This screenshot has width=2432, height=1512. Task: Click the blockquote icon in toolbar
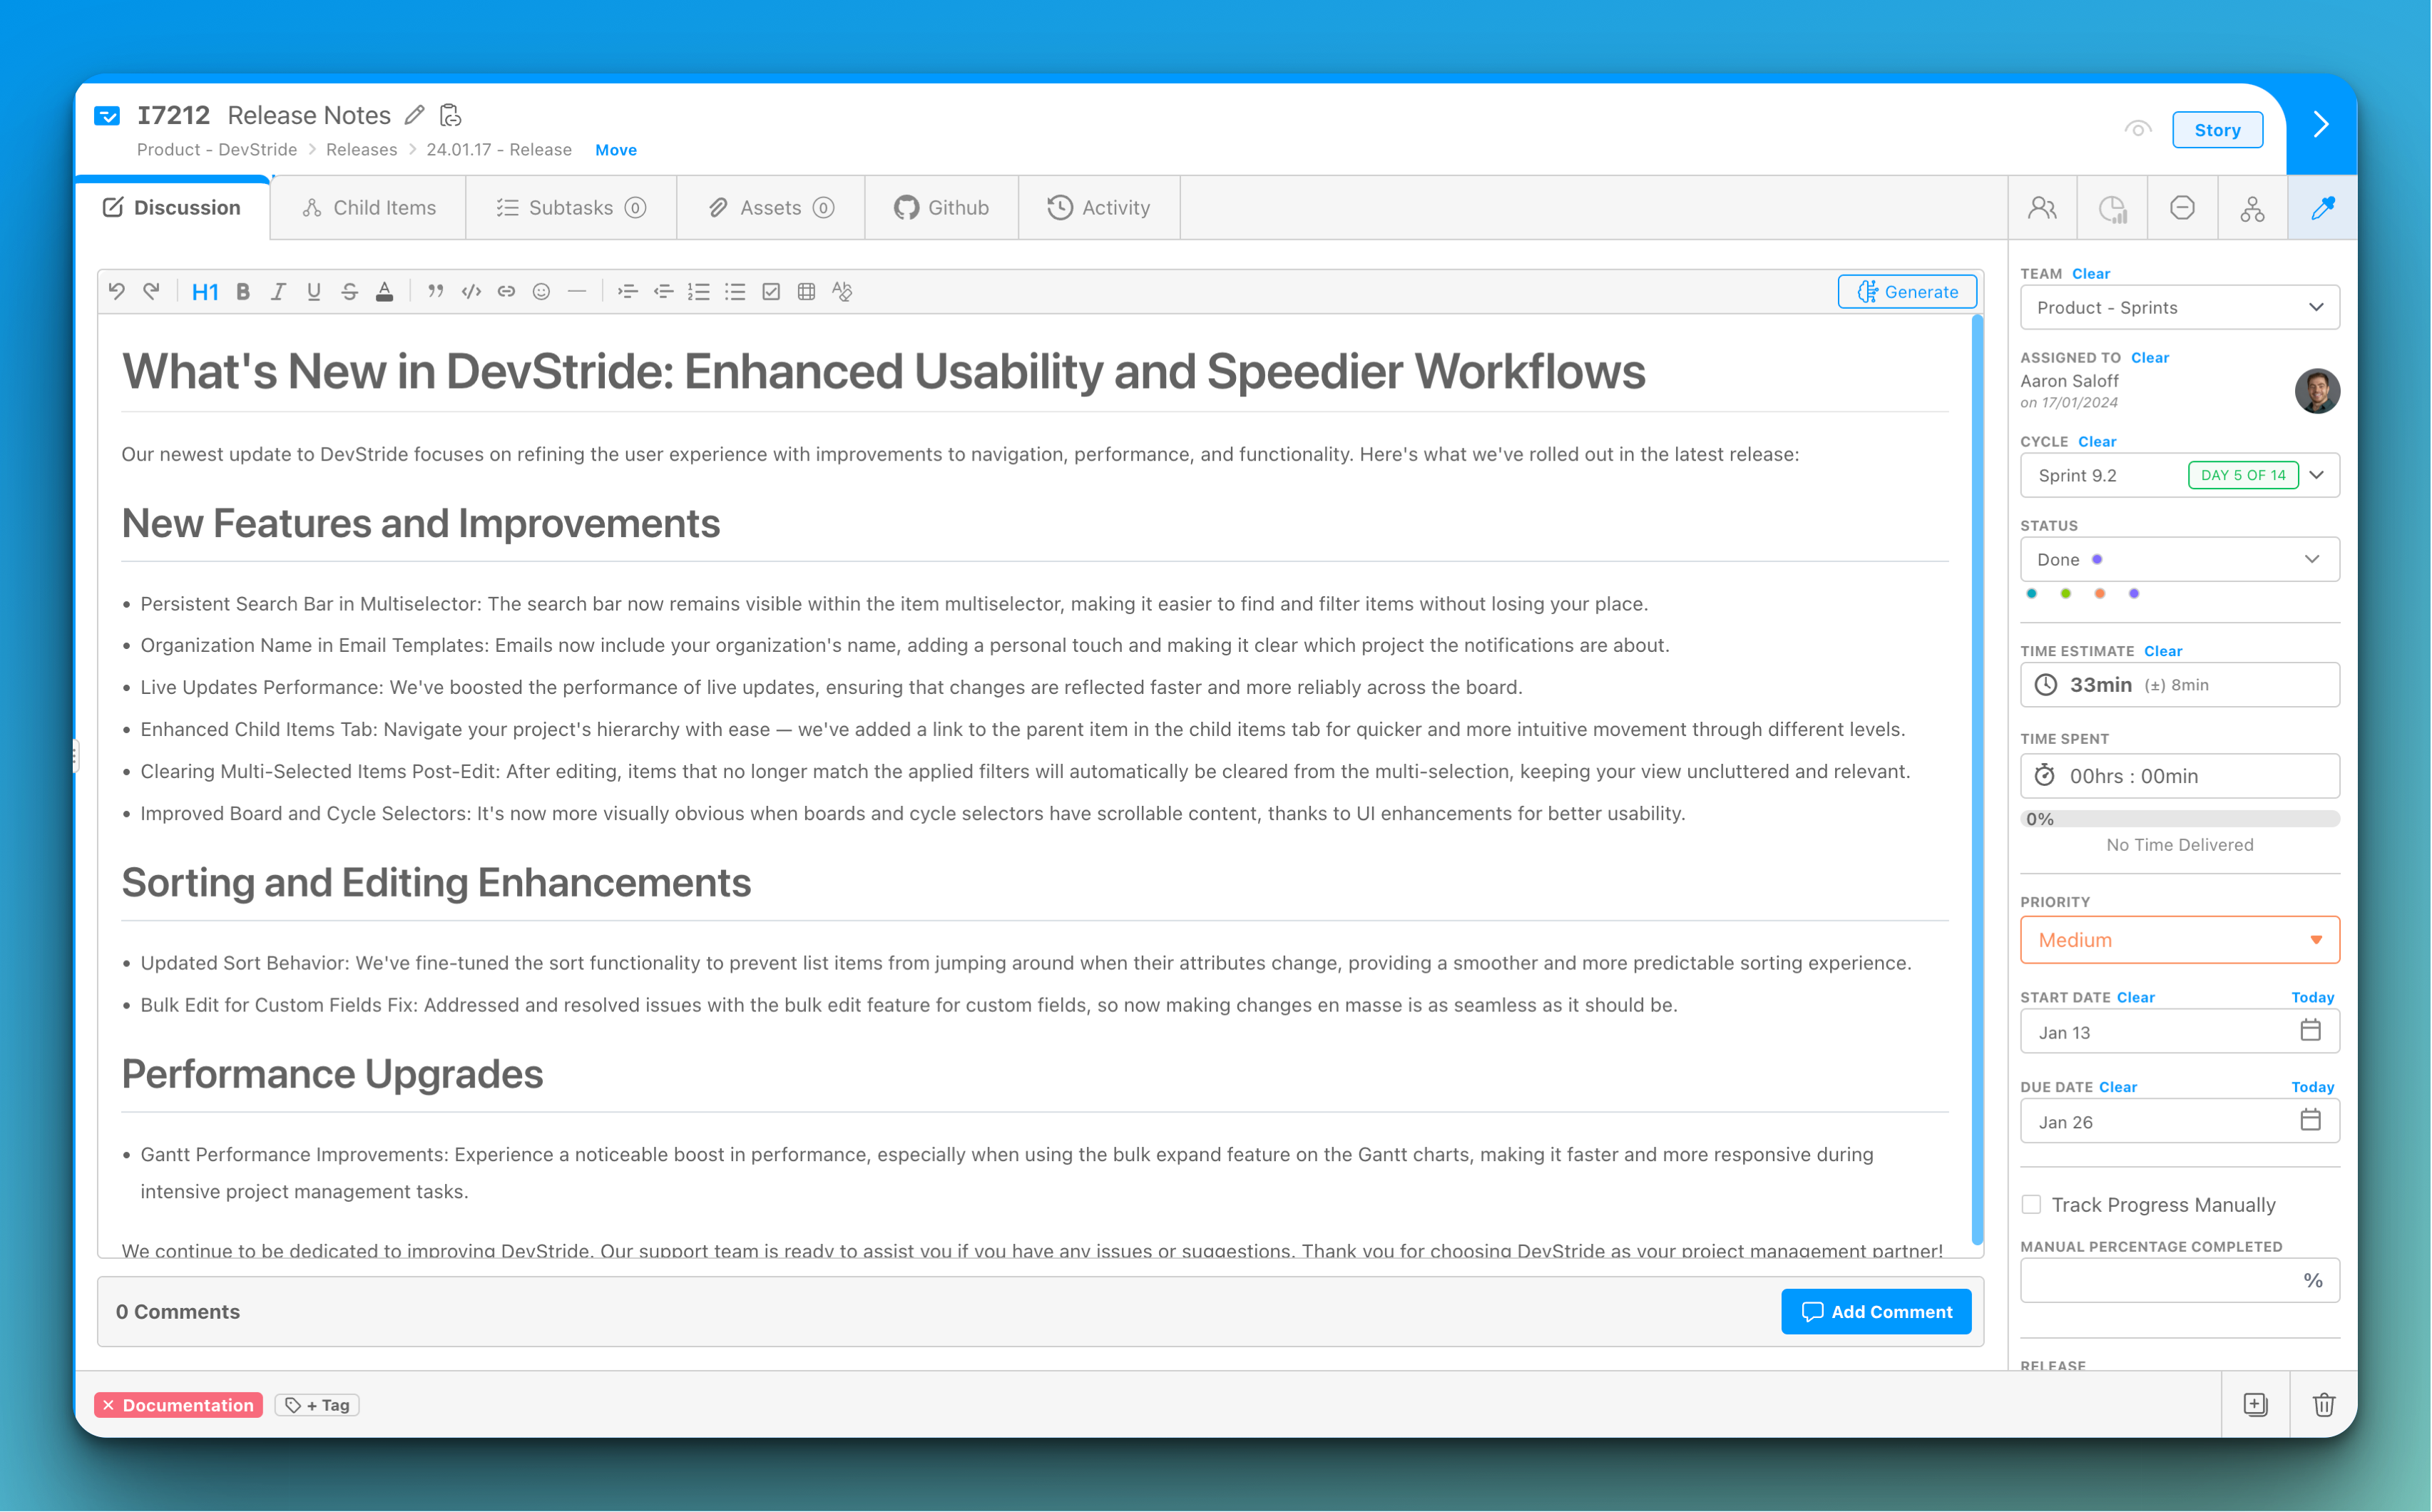click(x=435, y=291)
